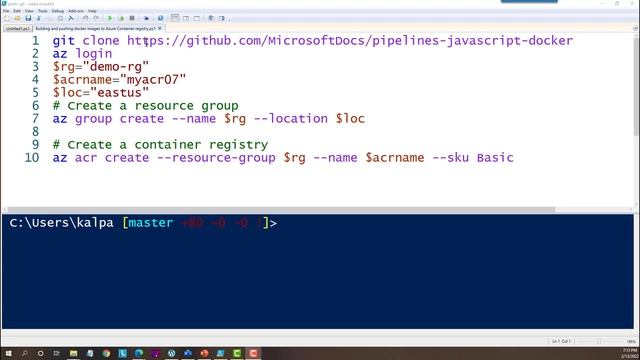640x360 pixels.
Task: Click the Cut scissors icon in toolbar
Action: (x=39, y=18)
